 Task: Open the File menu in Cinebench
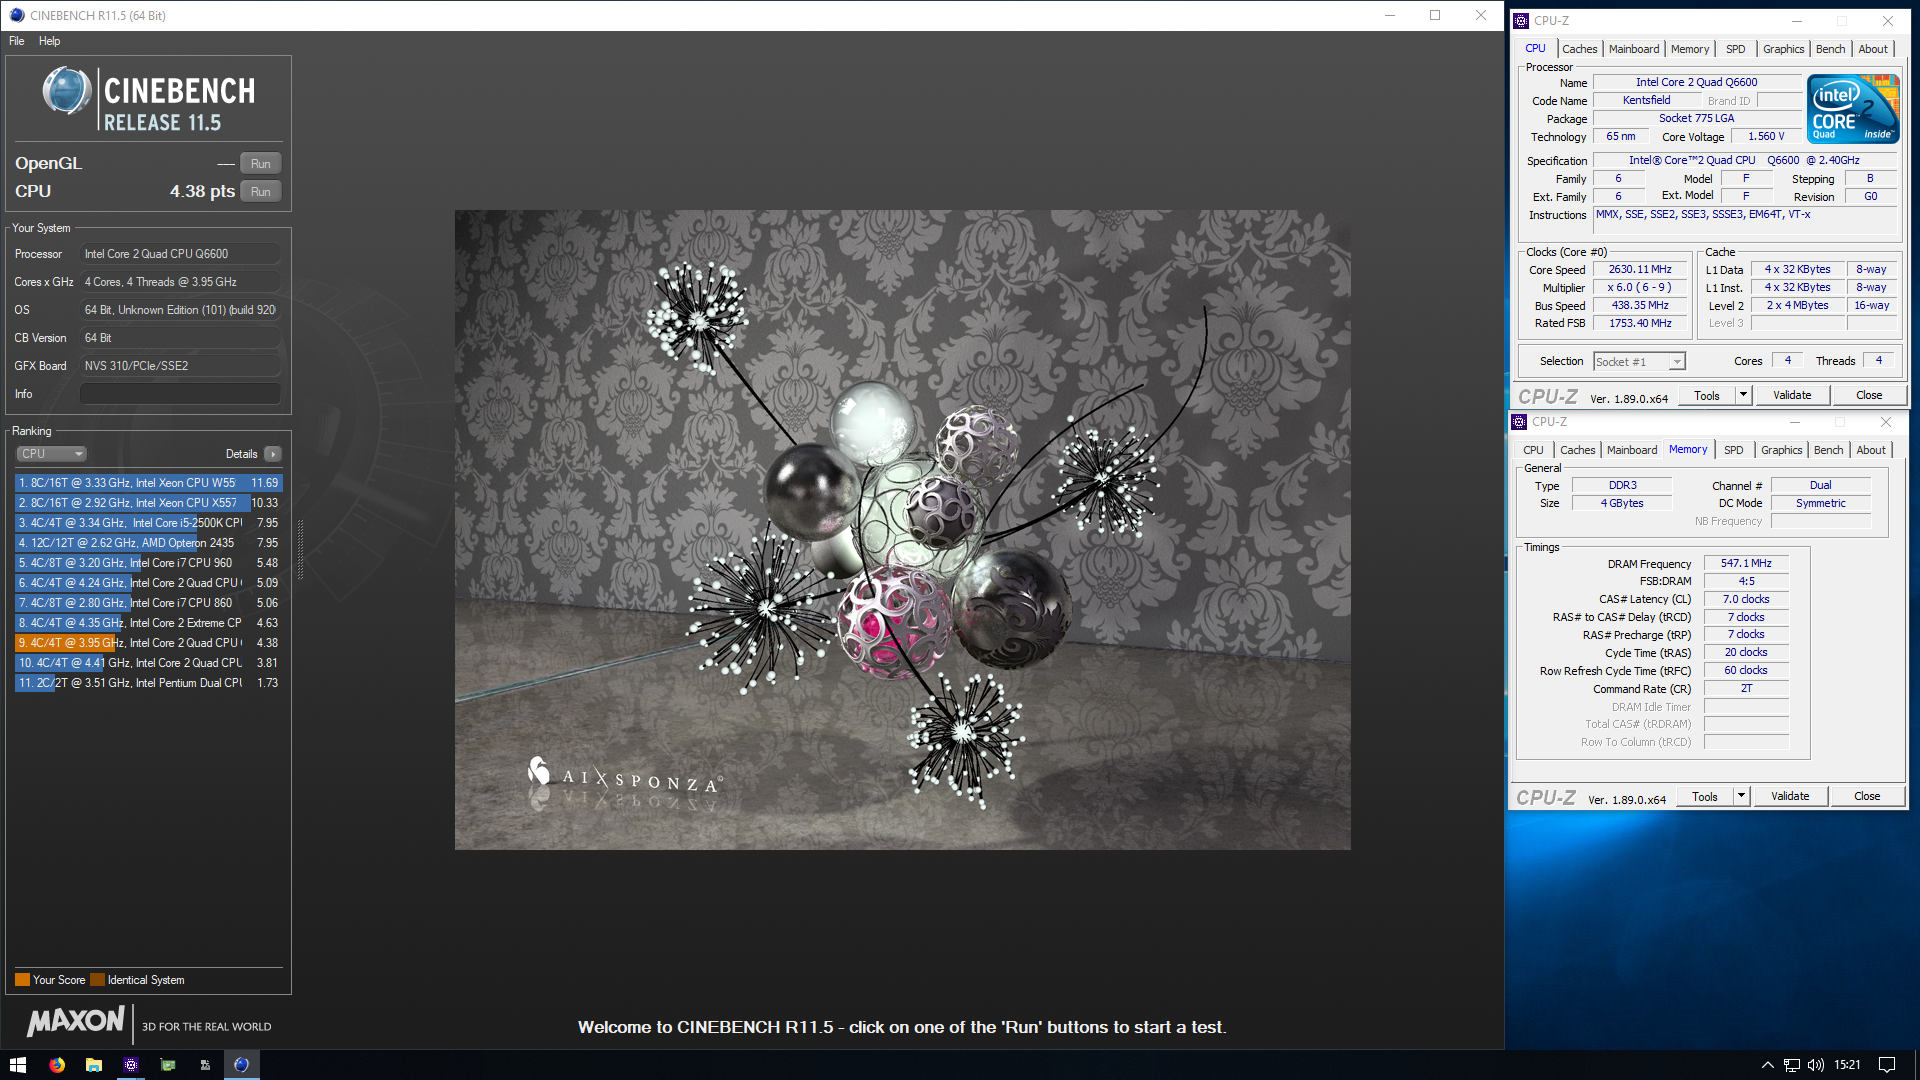click(17, 41)
